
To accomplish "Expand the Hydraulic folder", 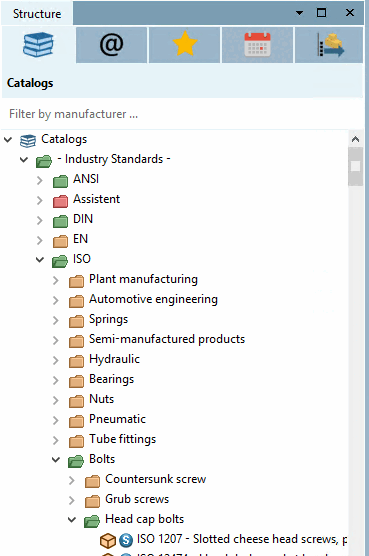I will point(56,360).
